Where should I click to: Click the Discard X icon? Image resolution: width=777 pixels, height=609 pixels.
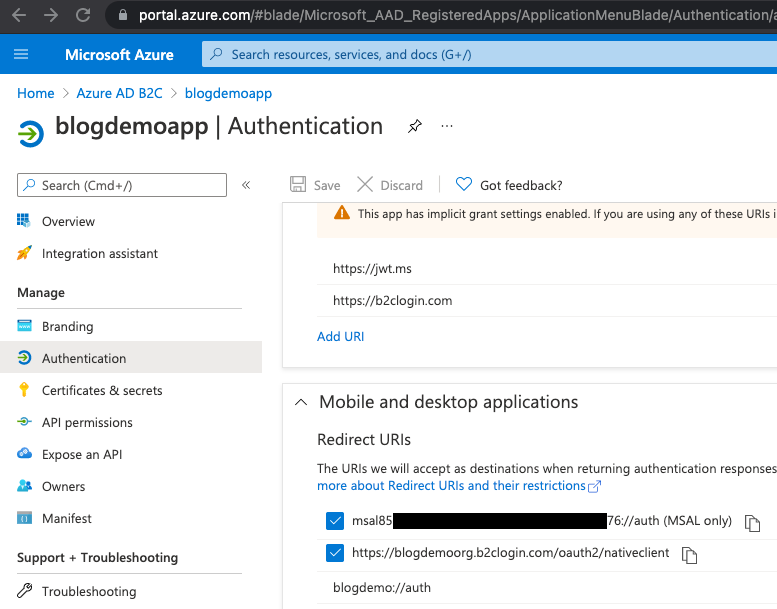pos(365,184)
